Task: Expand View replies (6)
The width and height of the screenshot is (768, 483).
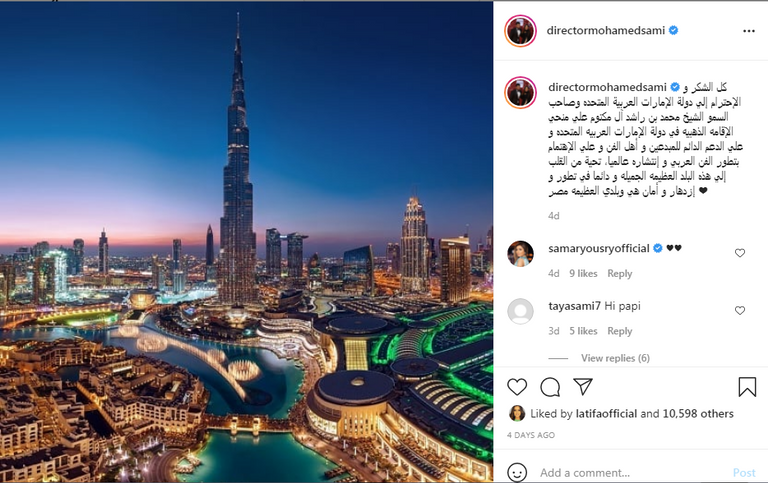Action: (x=615, y=358)
